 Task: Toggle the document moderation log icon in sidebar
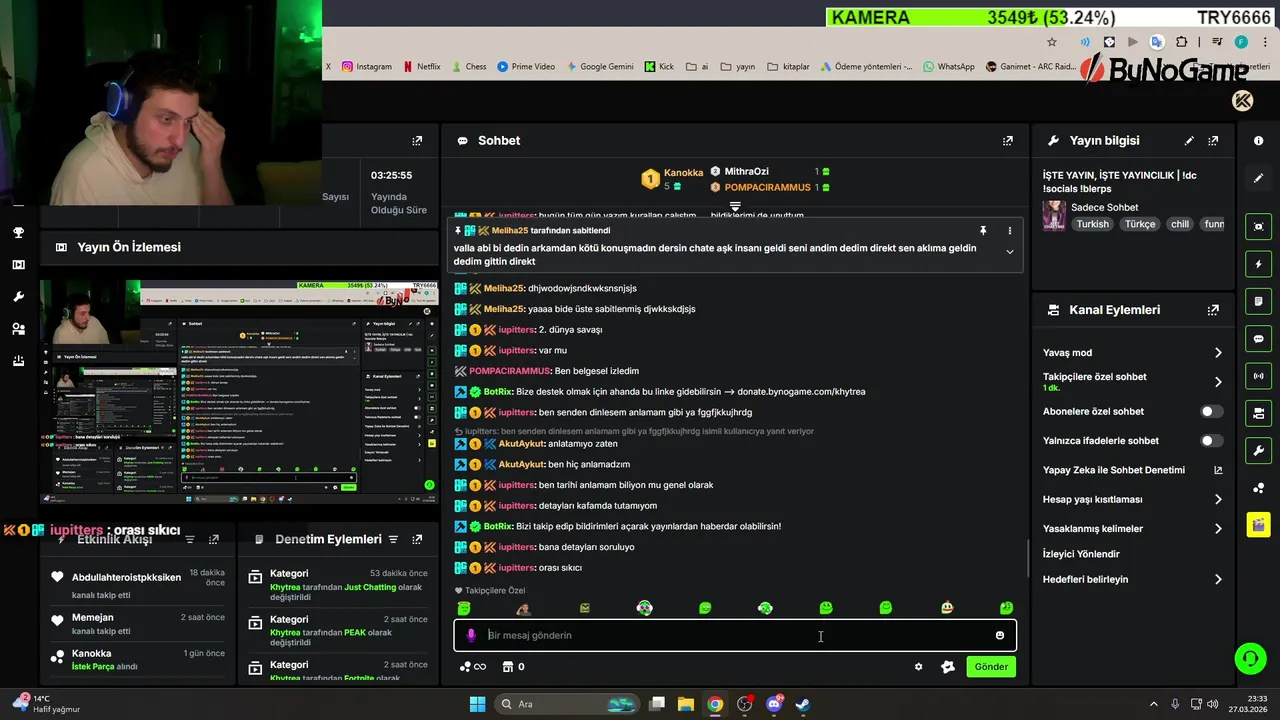click(x=1259, y=301)
